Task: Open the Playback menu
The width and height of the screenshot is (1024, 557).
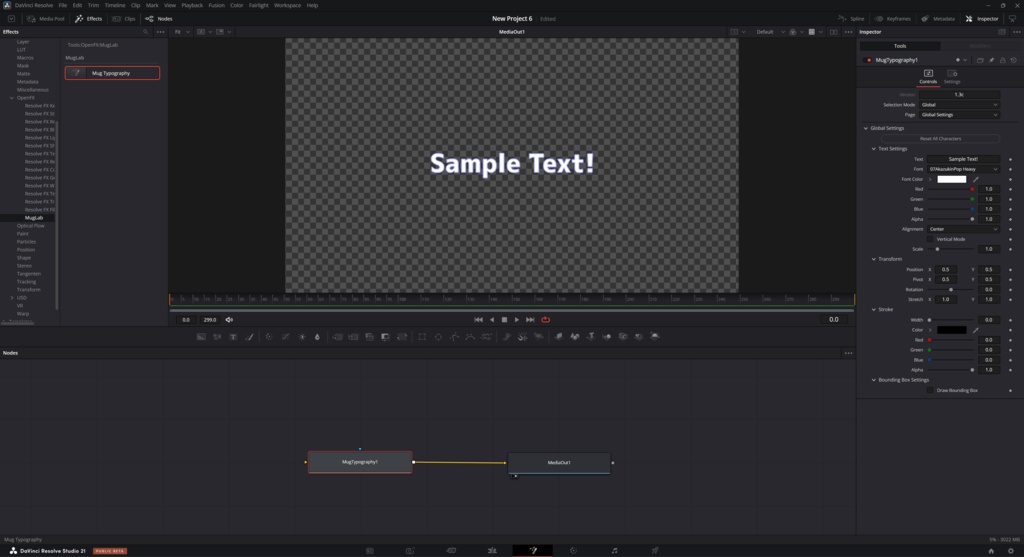Action: (192, 5)
